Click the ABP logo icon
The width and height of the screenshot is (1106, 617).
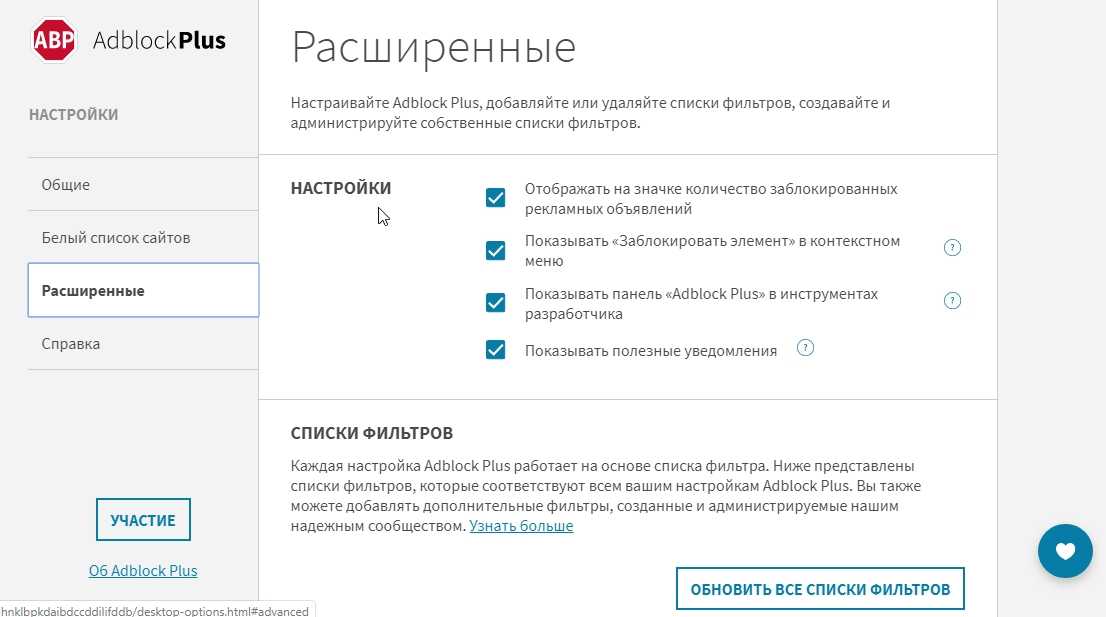pyautogui.click(x=54, y=40)
